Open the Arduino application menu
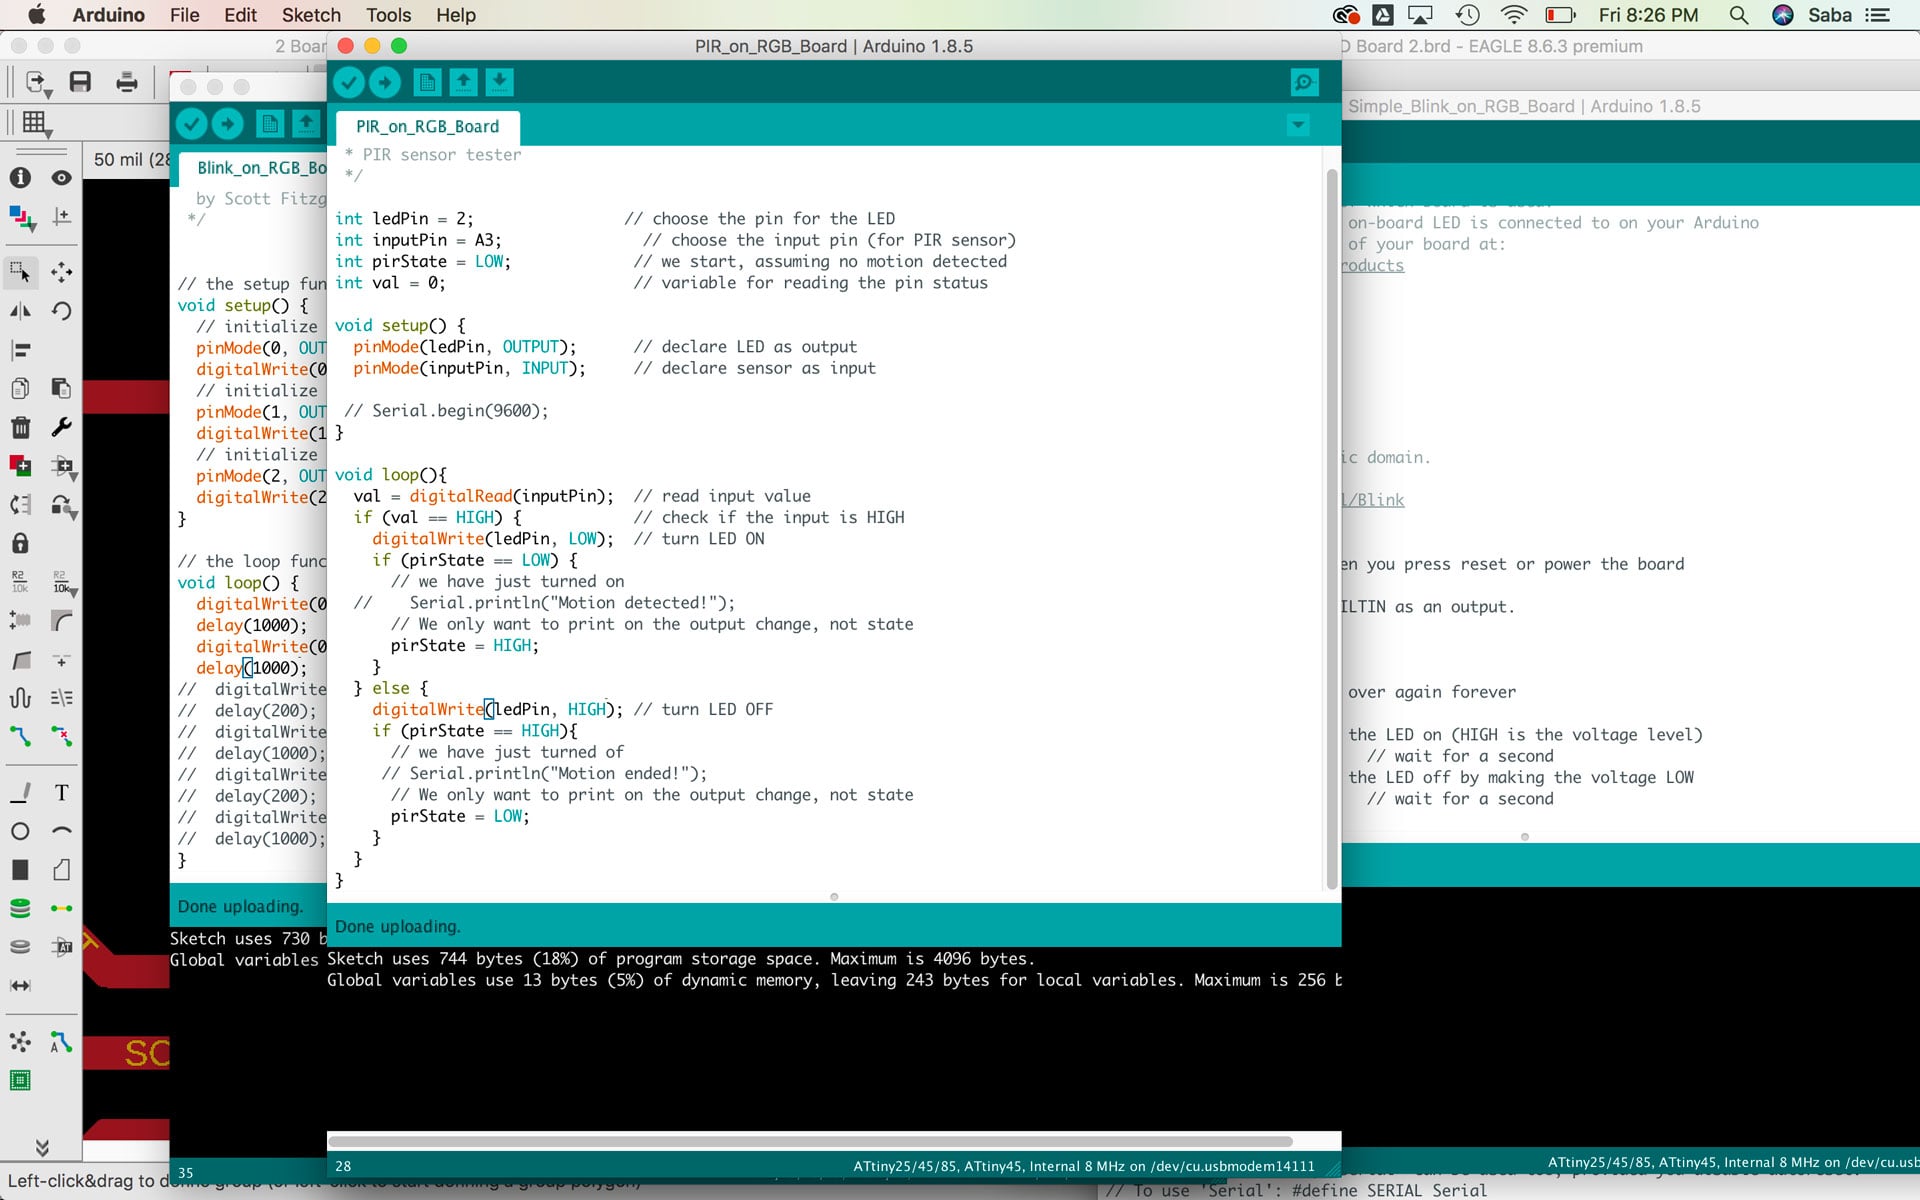Image resolution: width=1920 pixels, height=1200 pixels. coord(109,15)
